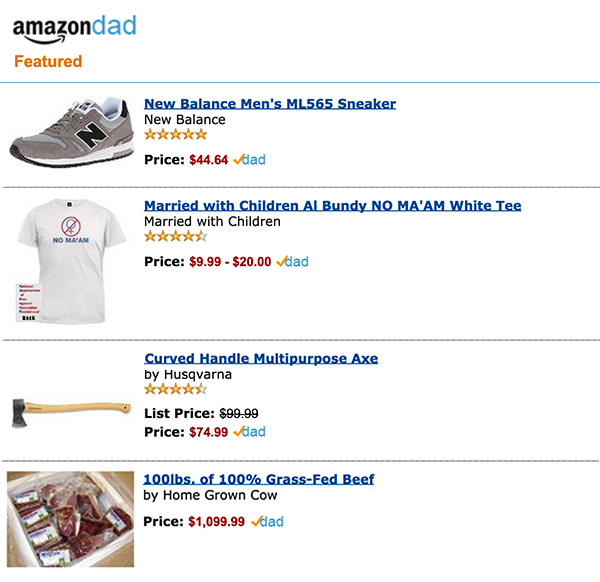Image resolution: width=600 pixels, height=582 pixels.
Task: Open Married with Children NO MA'AM Tee link
Action: 332,206
